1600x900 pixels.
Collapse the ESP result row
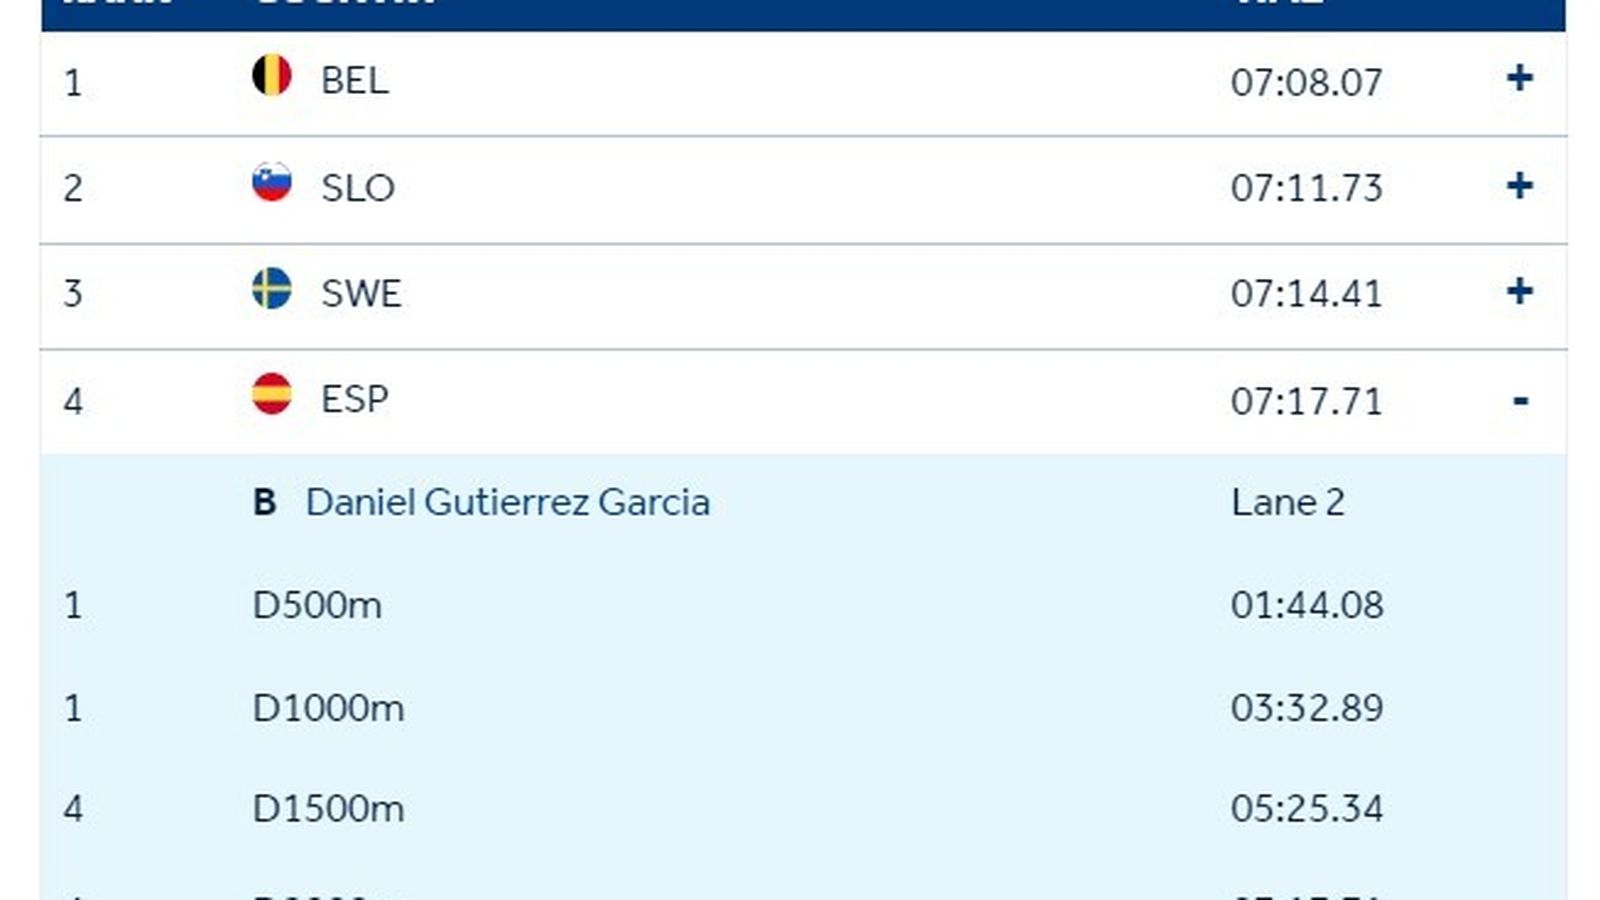[x=1520, y=401]
